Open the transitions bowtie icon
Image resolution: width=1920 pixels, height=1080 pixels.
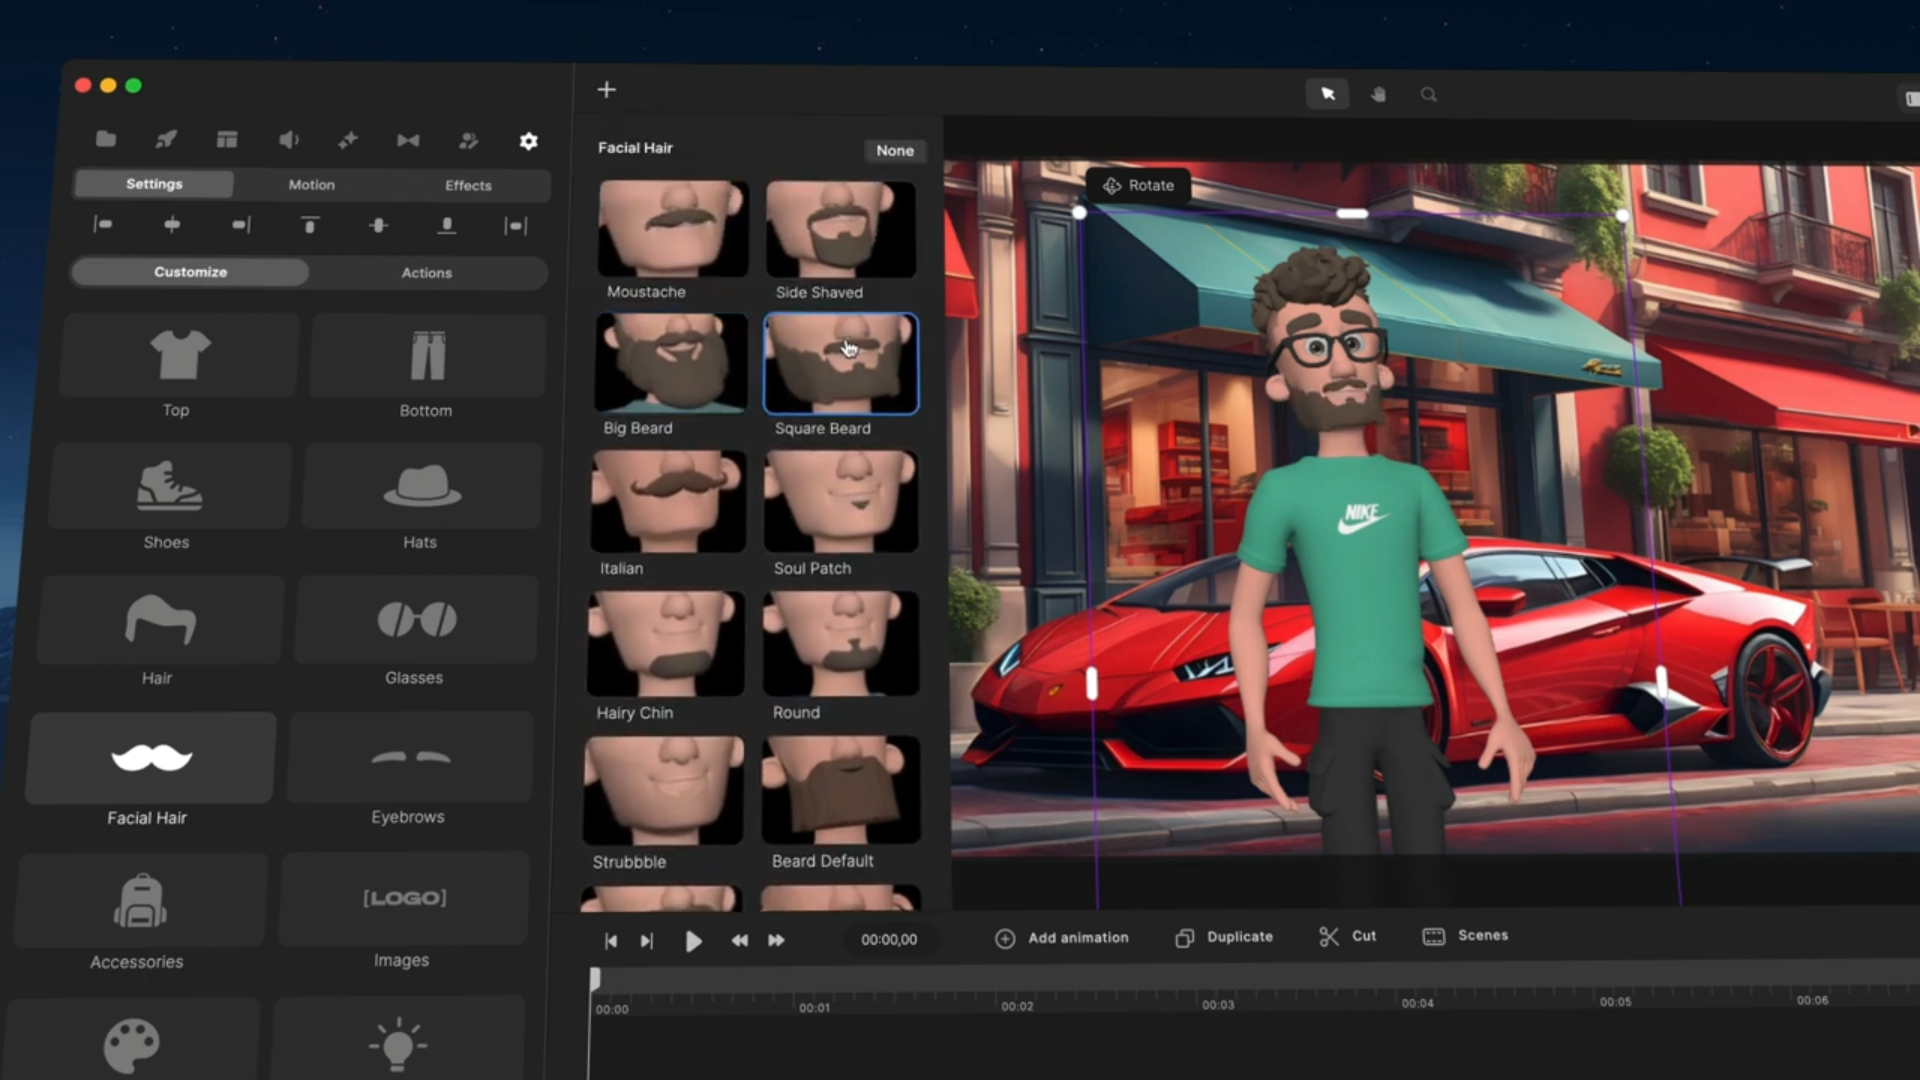408,141
